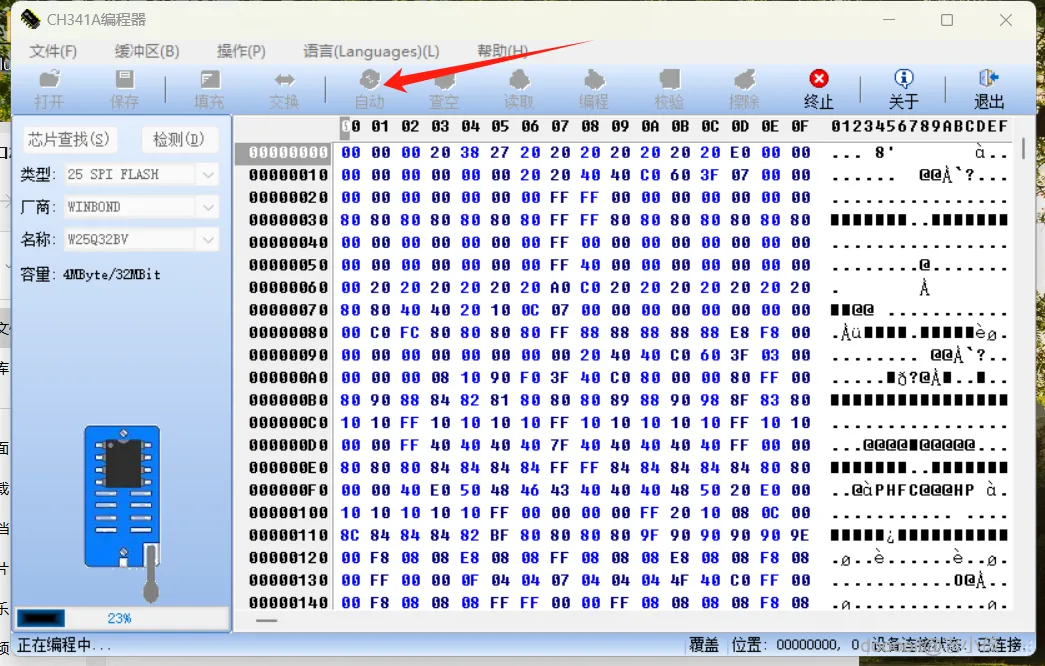Click hex byte 7F in row 000000D0
Image resolution: width=1045 pixels, height=666 pixels.
pyautogui.click(x=560, y=445)
